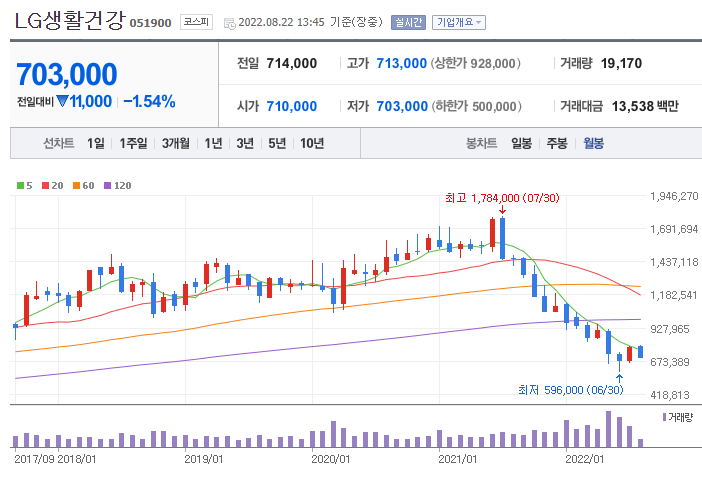Click the 1,946,270 price axis label
The height and width of the screenshot is (481, 702).
(674, 196)
